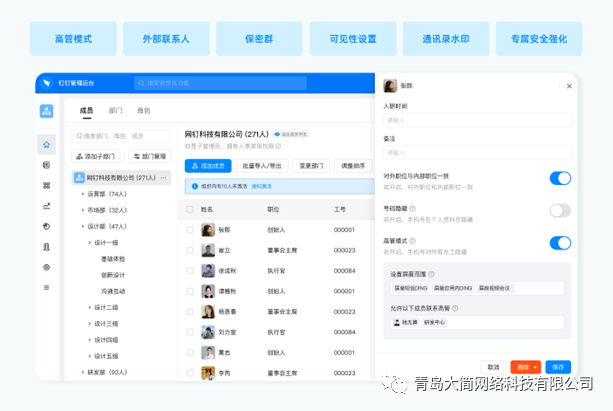
Task: Expand the 设计五组 group
Action: [x=90, y=356]
